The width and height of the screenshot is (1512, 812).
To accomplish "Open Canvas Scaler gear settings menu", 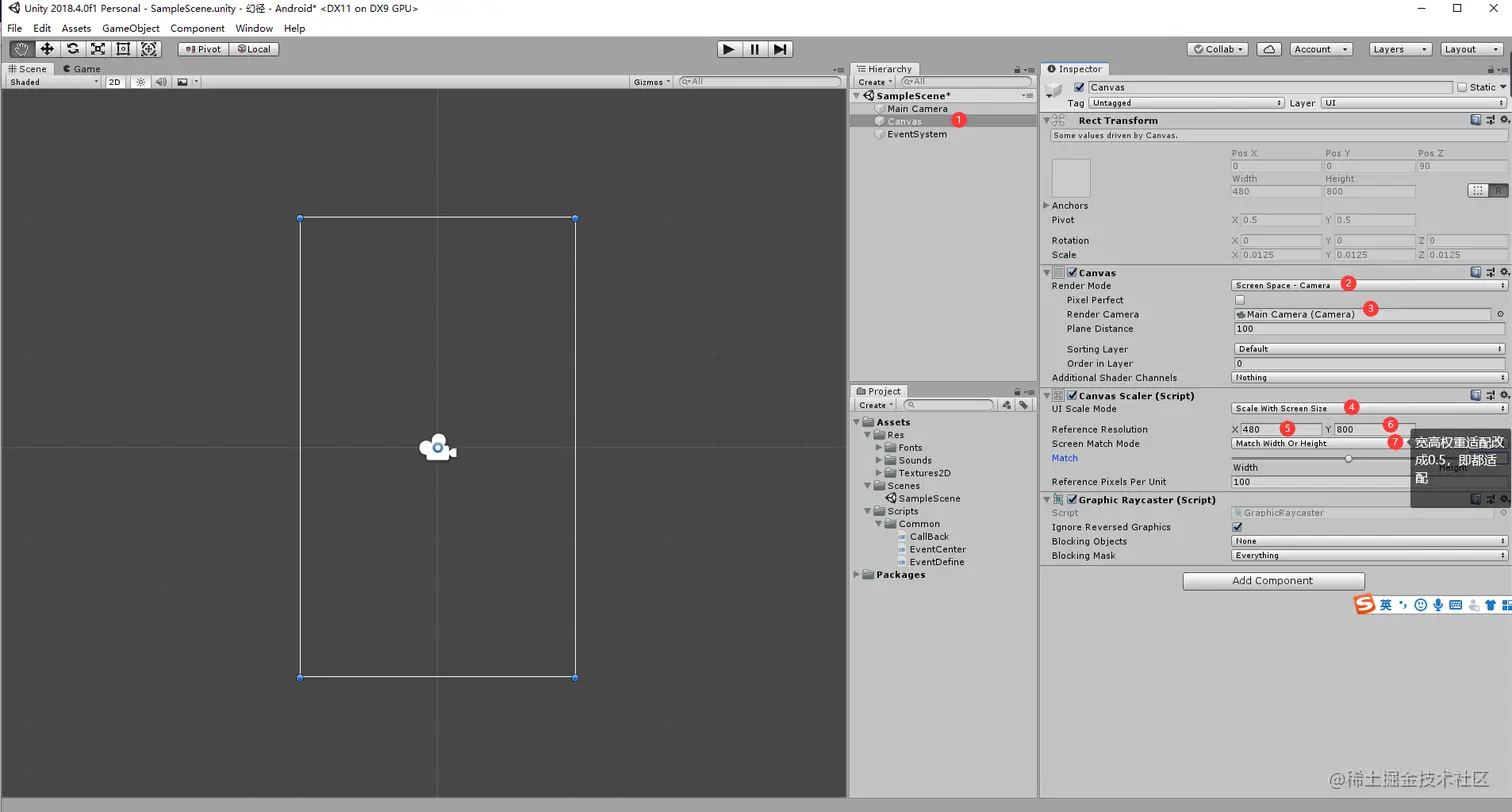I will [1504, 395].
